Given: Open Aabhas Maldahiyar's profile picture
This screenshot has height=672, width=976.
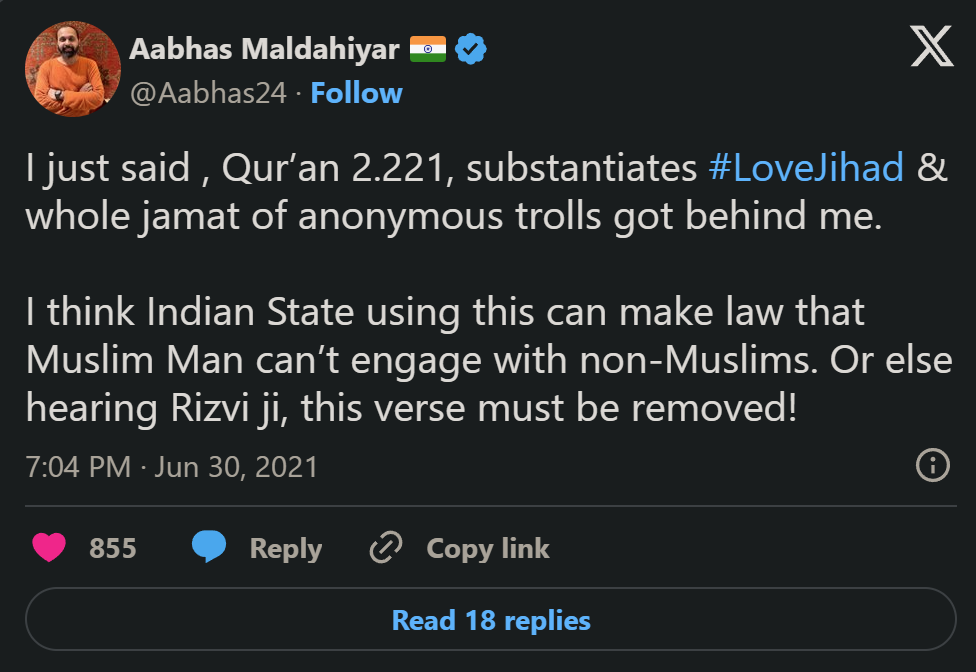Looking at the screenshot, I should point(72,70).
